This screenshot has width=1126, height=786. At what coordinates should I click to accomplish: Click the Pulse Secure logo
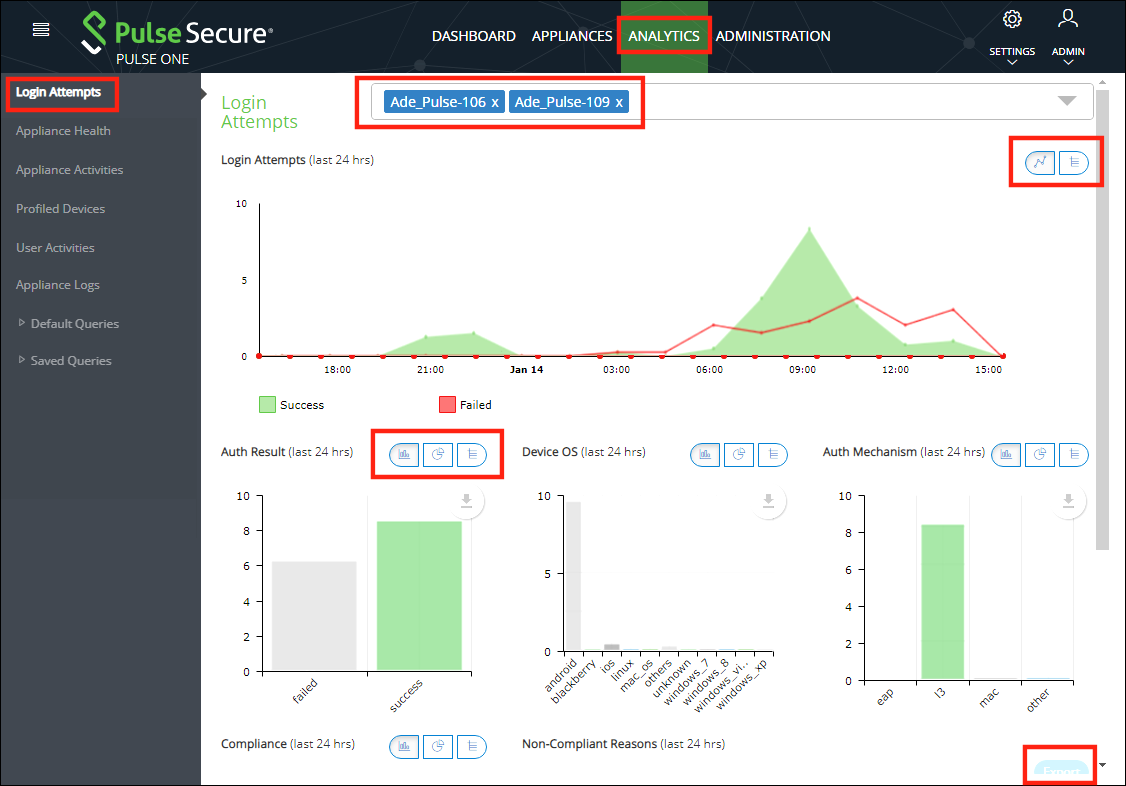[175, 32]
